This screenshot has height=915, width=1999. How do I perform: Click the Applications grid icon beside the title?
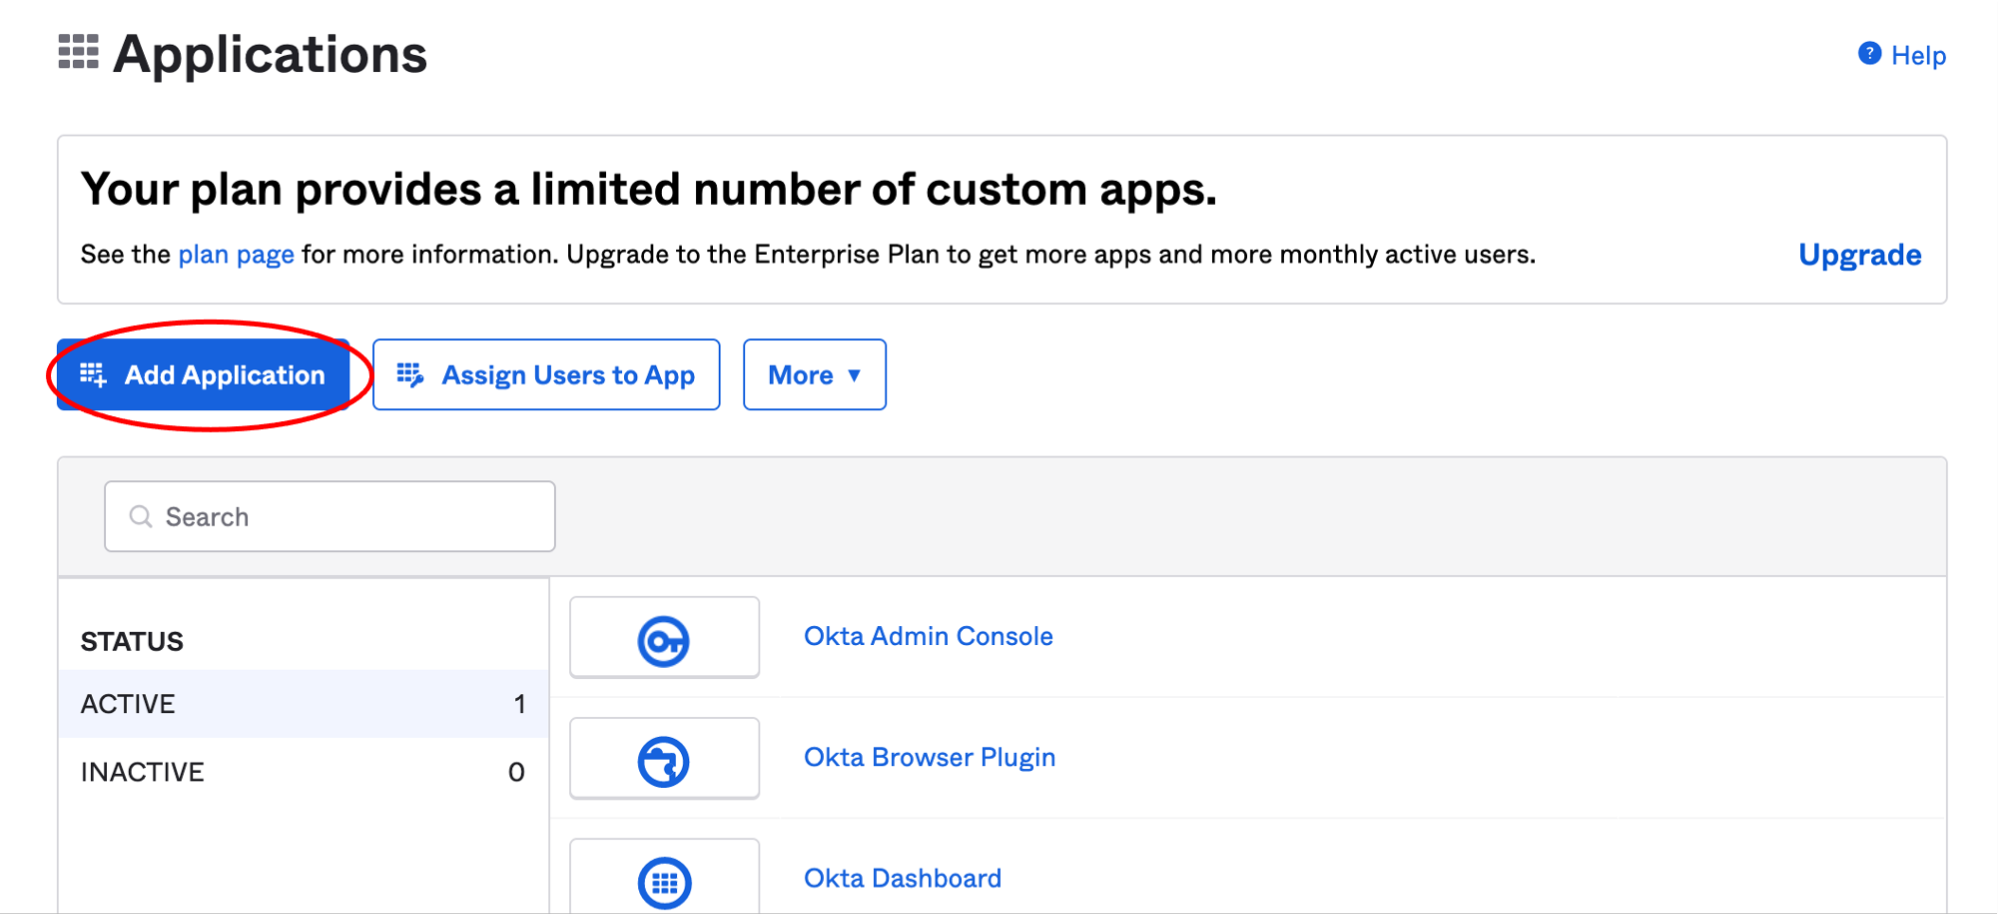tap(78, 52)
